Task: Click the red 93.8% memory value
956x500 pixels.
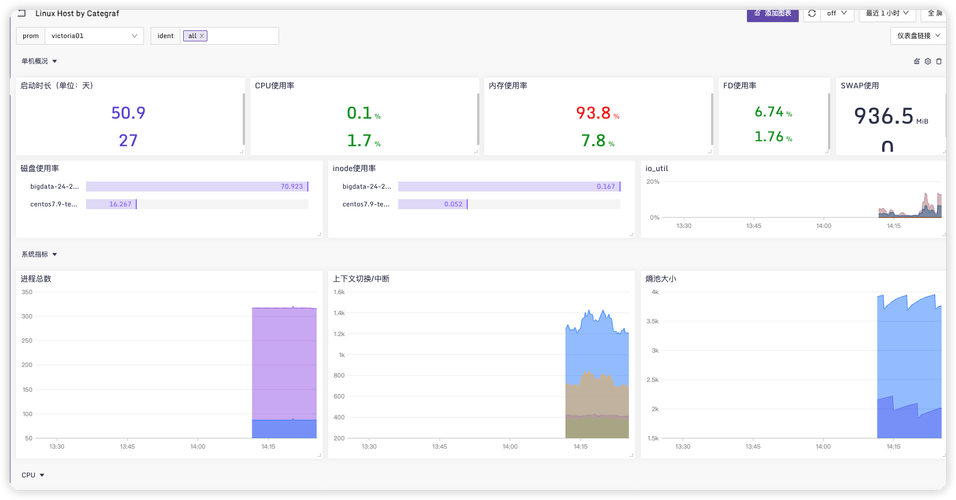Action: pos(598,113)
